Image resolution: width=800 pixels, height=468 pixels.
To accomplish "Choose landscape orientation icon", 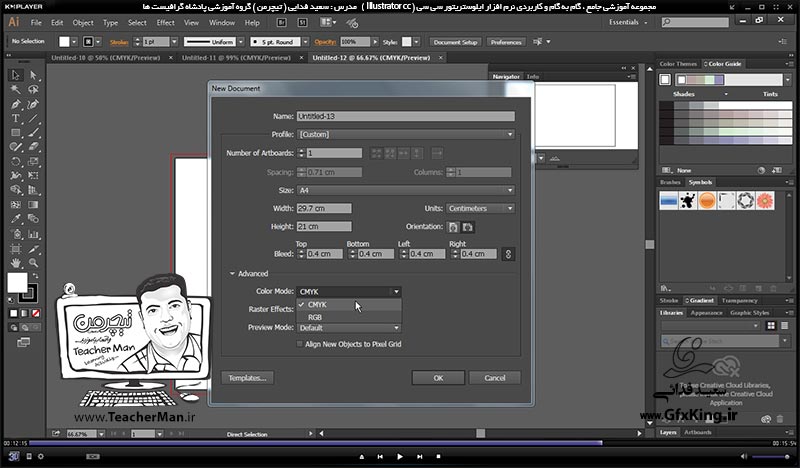I will click(x=467, y=227).
